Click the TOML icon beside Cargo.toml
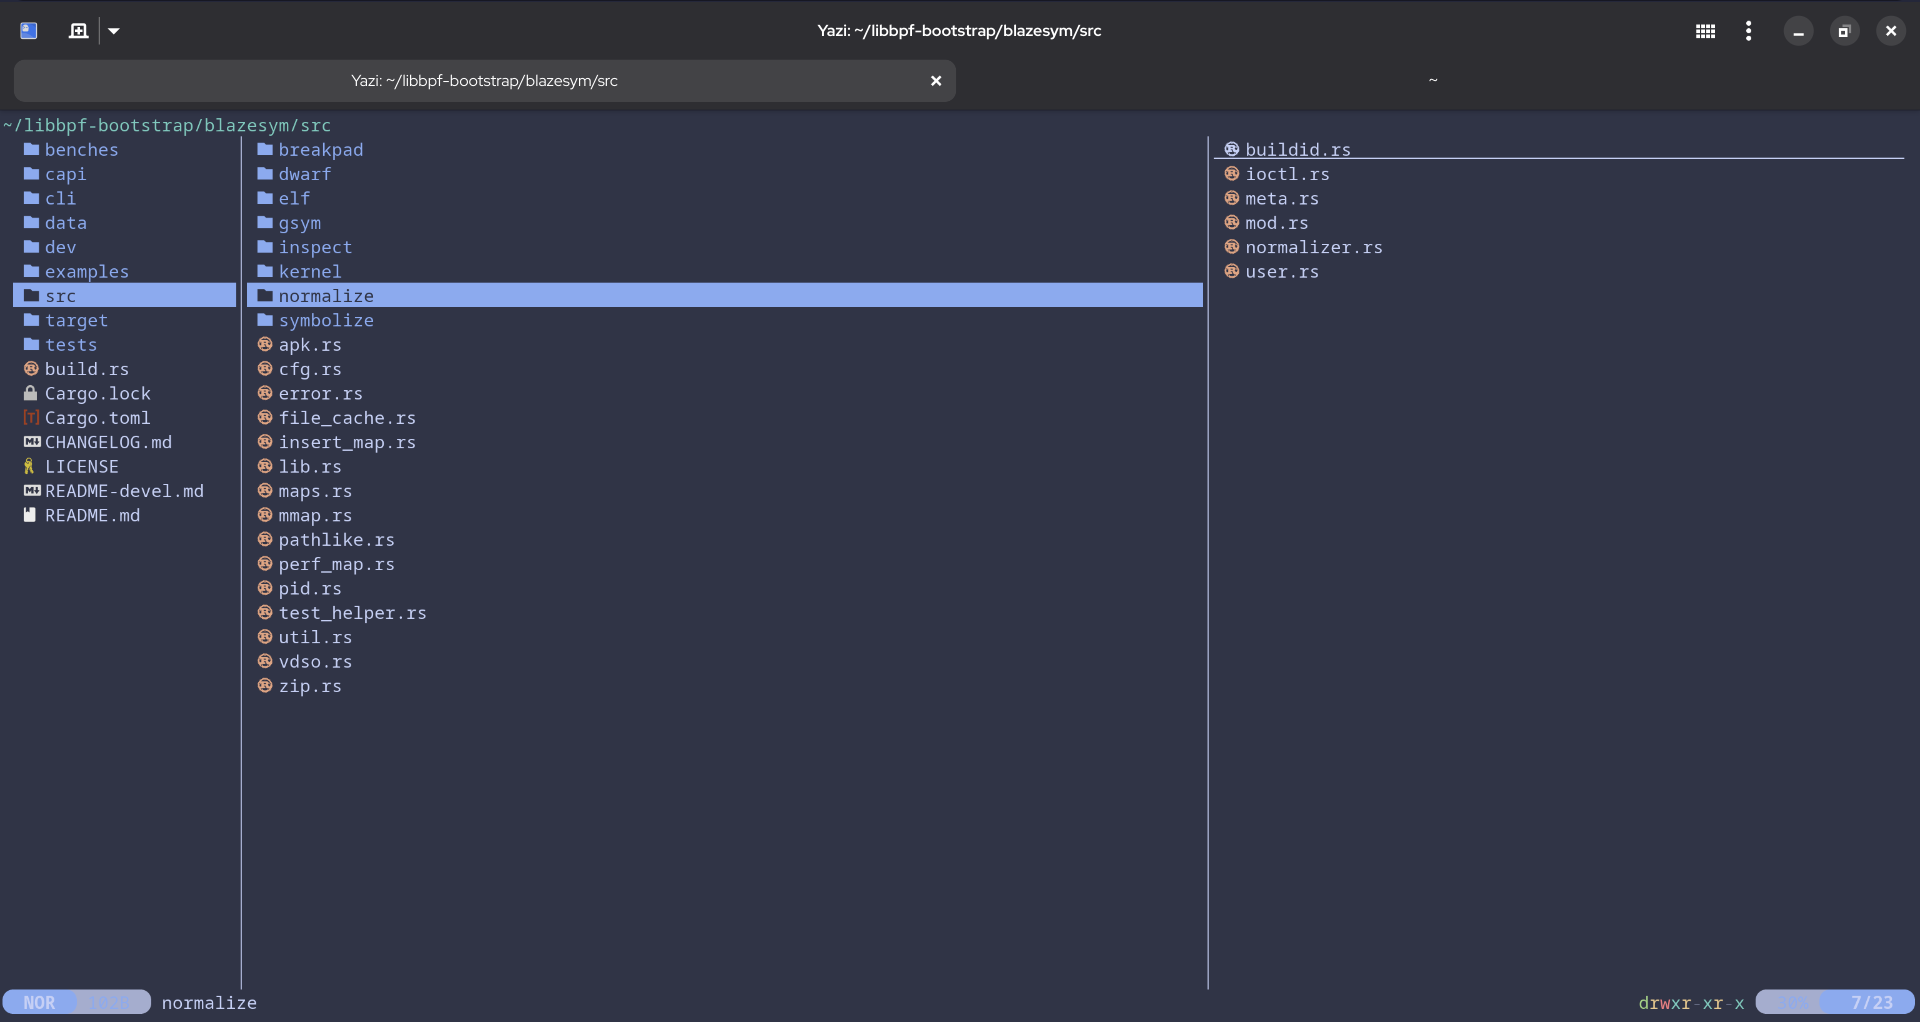The width and height of the screenshot is (1920, 1022). [31, 418]
